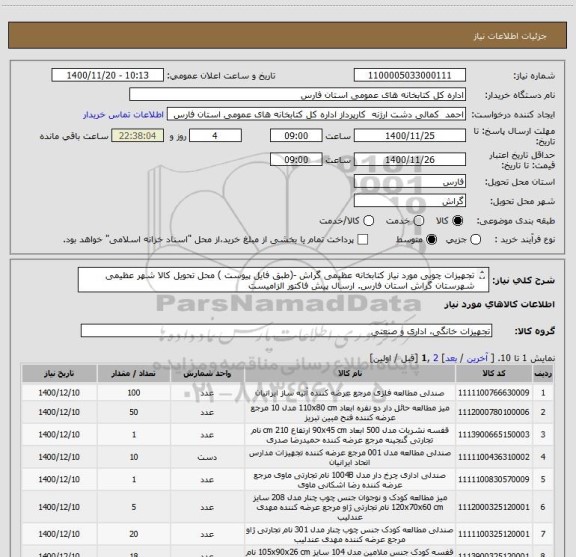Click the delivery province field فارس
576x557 pixels.
point(410,182)
